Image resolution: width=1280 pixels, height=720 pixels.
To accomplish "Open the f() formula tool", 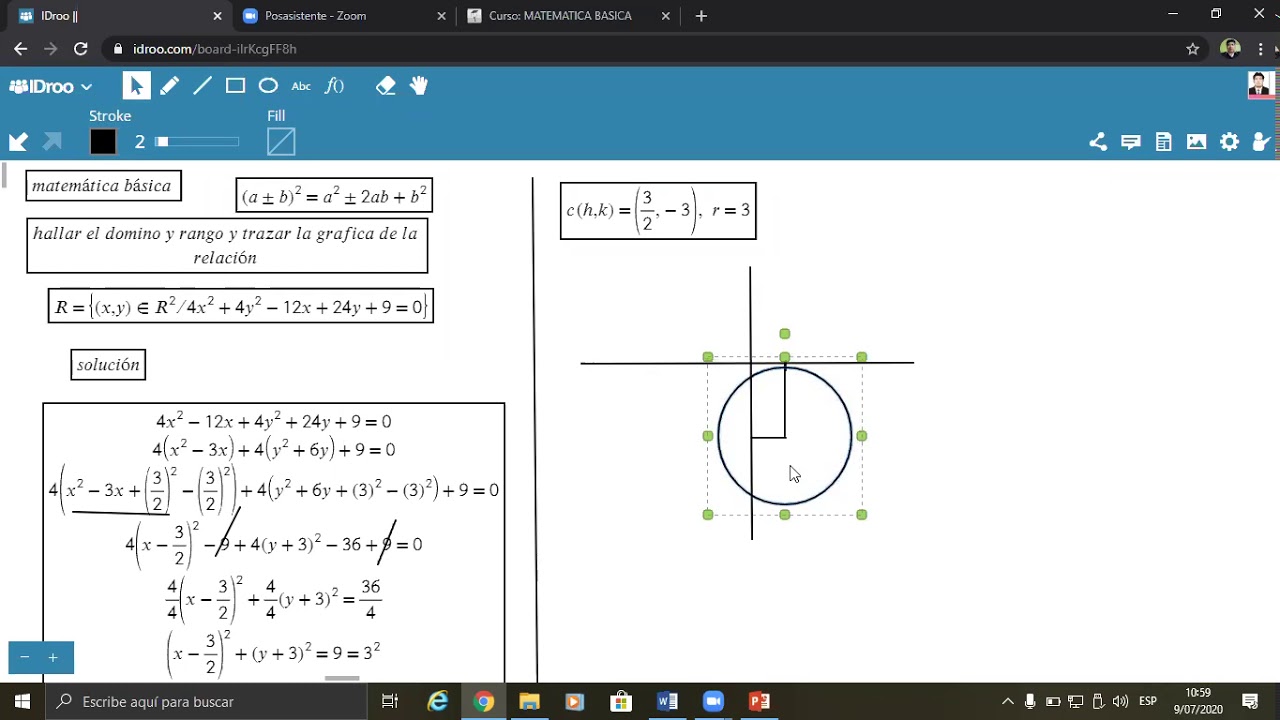I will point(334,86).
